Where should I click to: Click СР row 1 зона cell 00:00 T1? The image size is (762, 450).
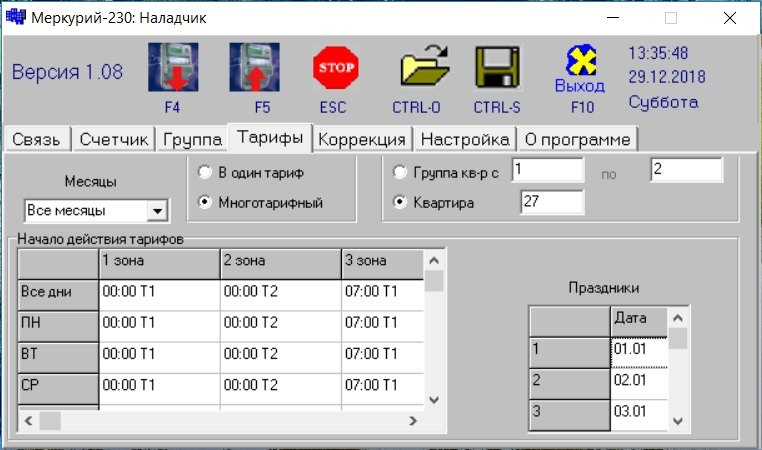coord(159,389)
